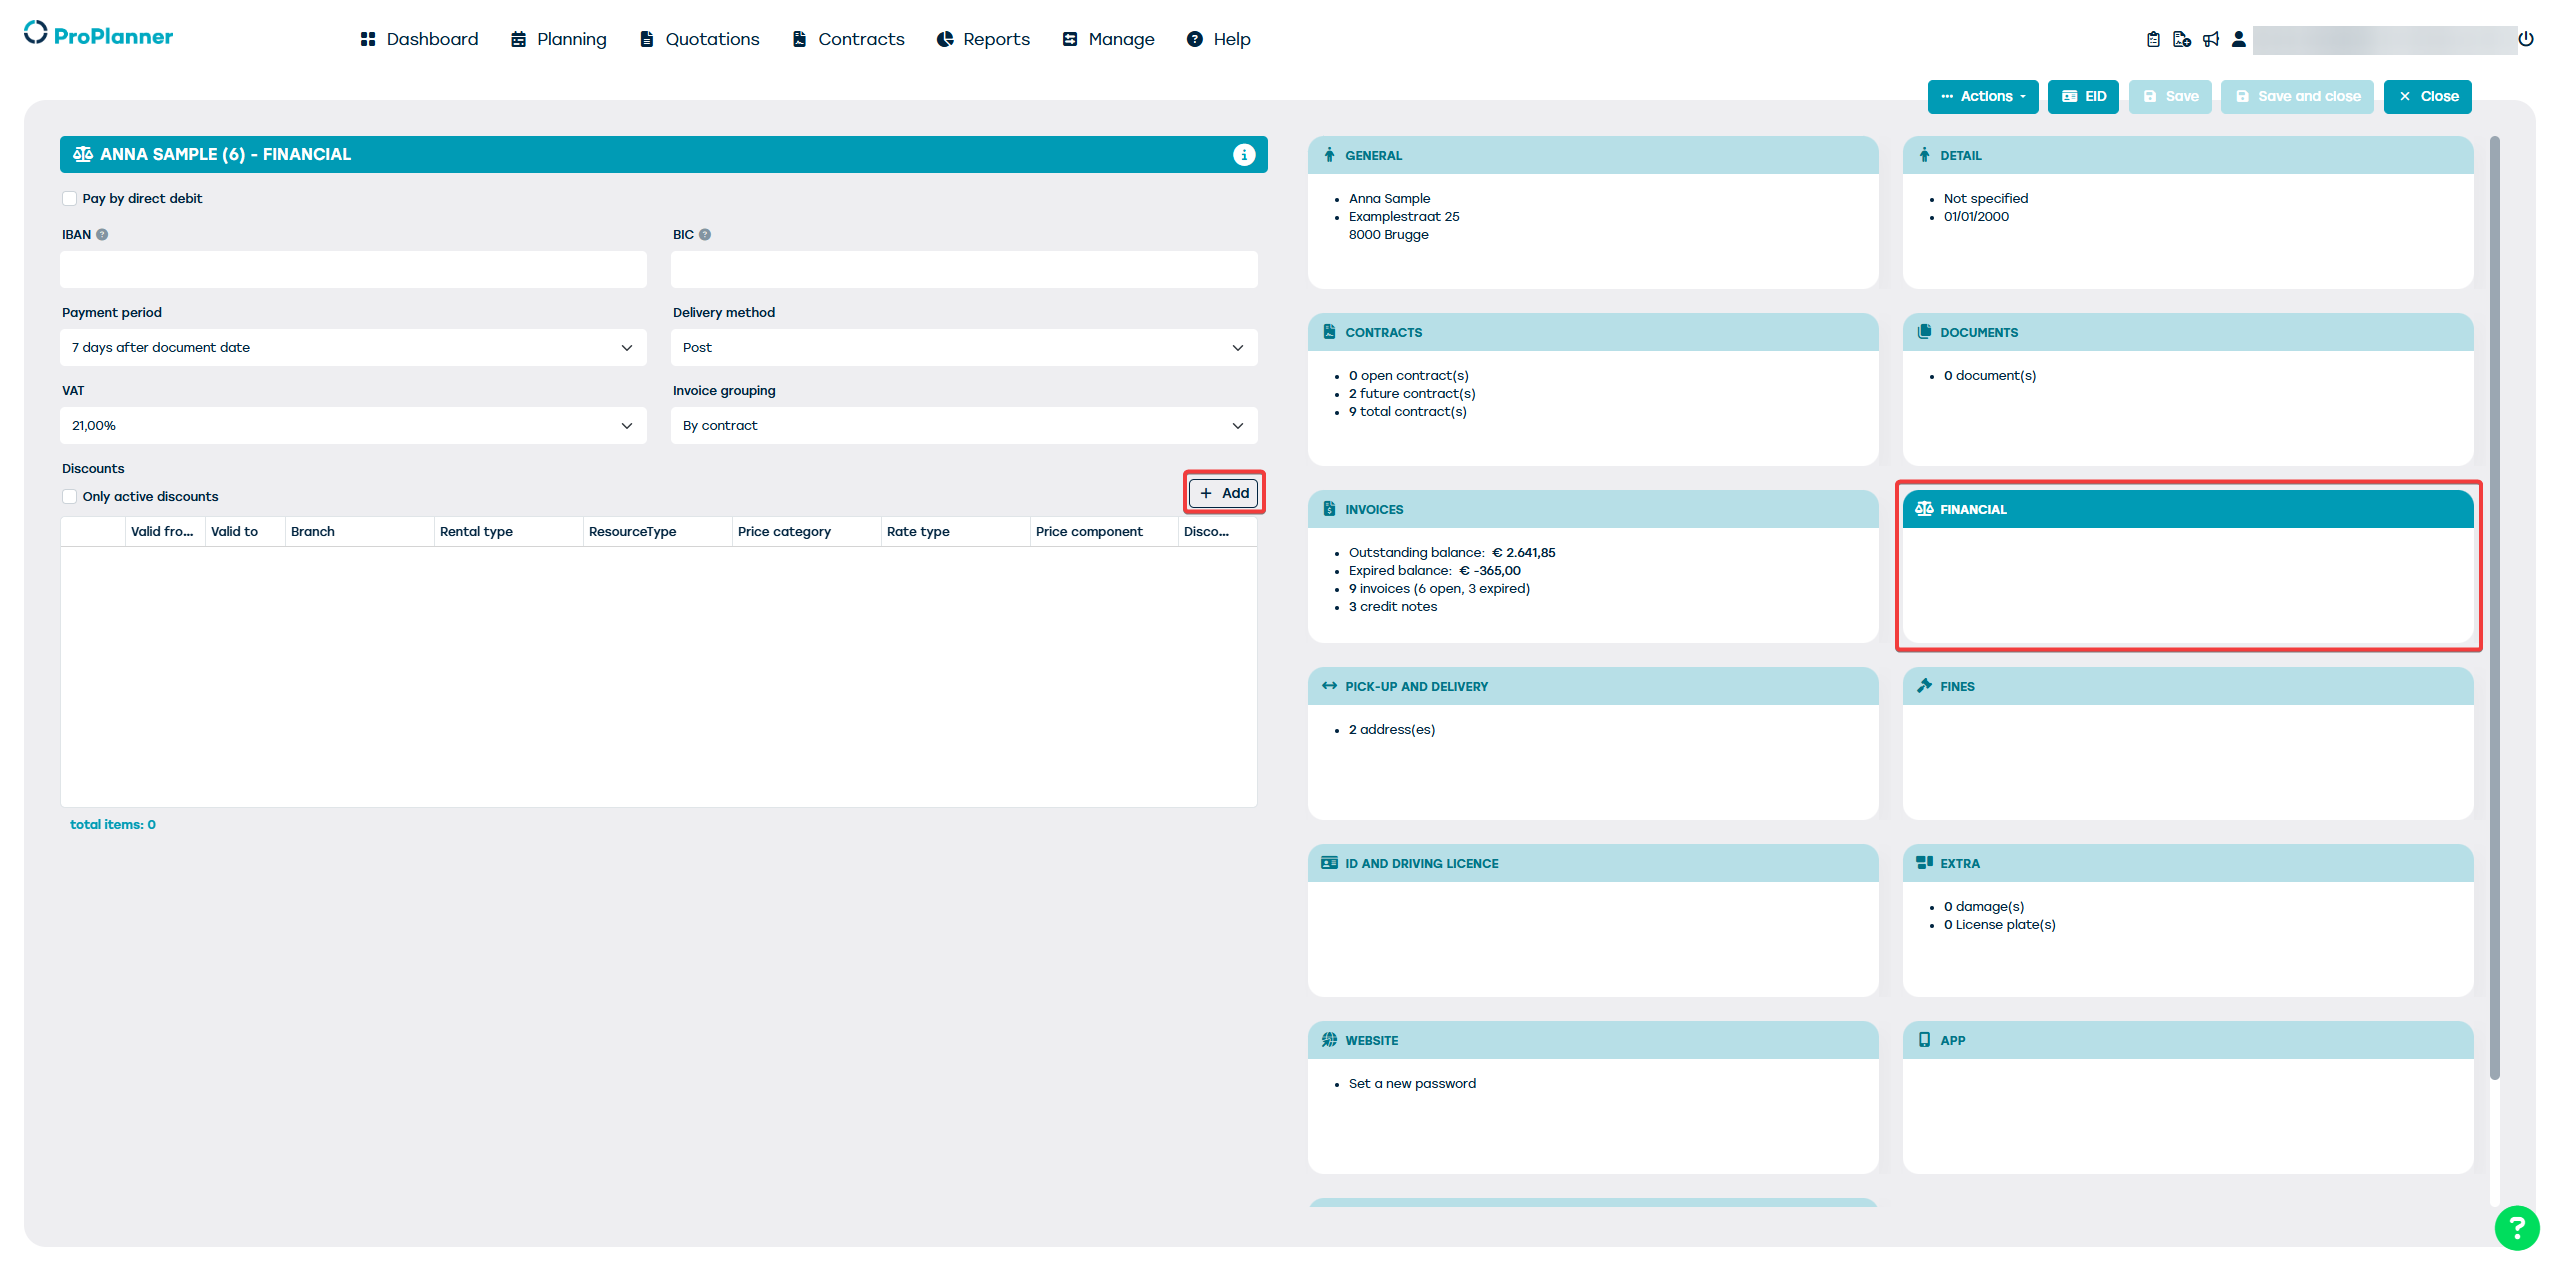The height and width of the screenshot is (1271, 2560).
Task: Open the VAT percentage dropdown
Action: [353, 426]
